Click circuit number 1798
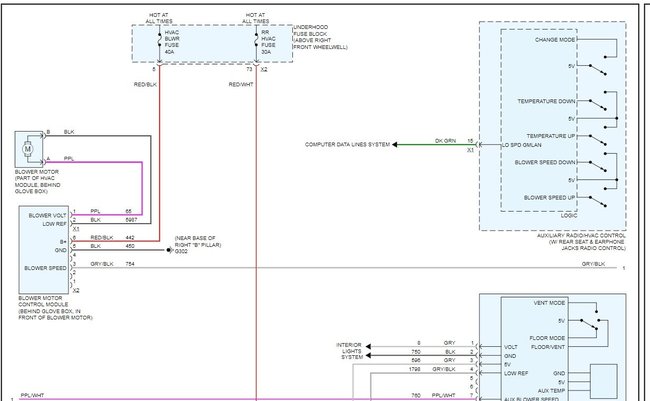The height and width of the screenshot is (401, 650). click(x=415, y=369)
